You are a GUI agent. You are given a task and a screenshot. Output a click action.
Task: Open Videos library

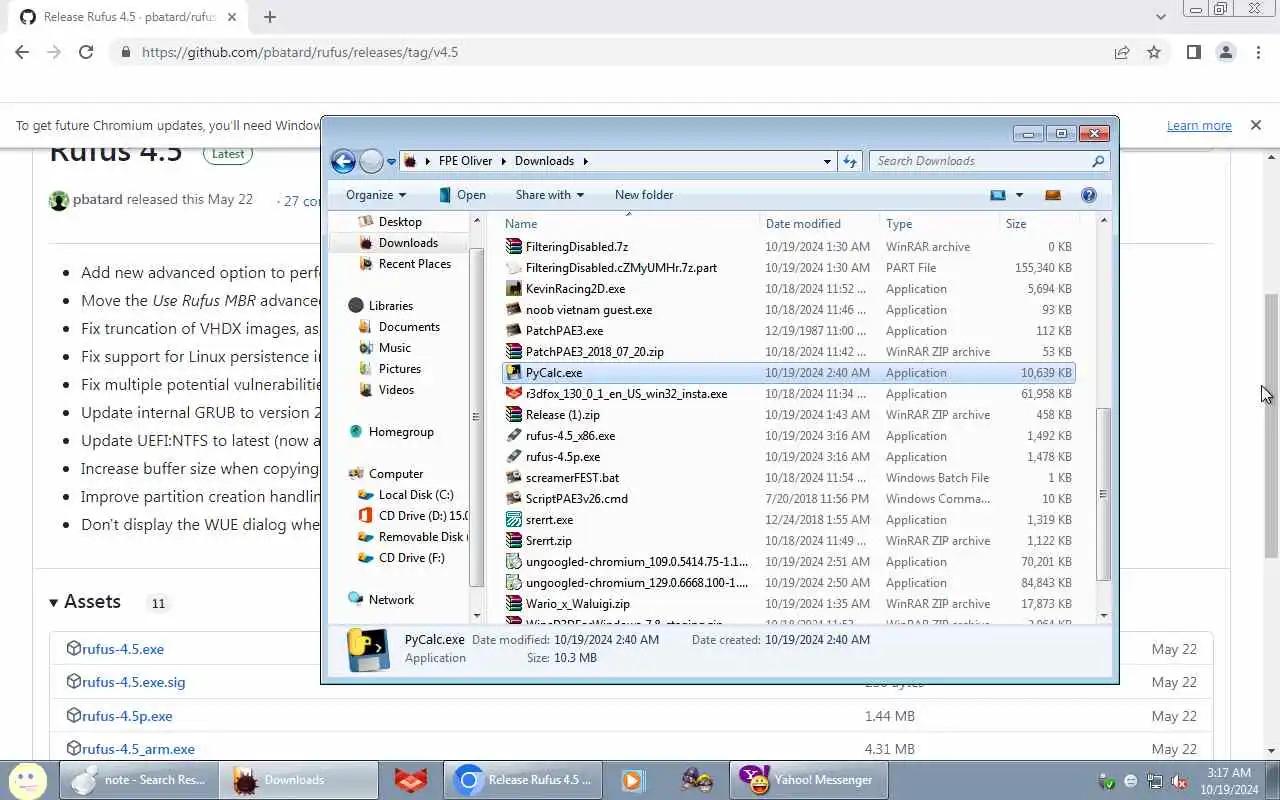(396, 390)
